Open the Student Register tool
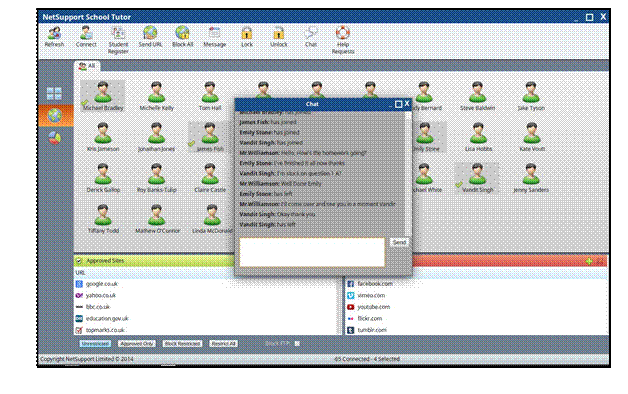This screenshot has width=628, height=394. pyautogui.click(x=118, y=40)
